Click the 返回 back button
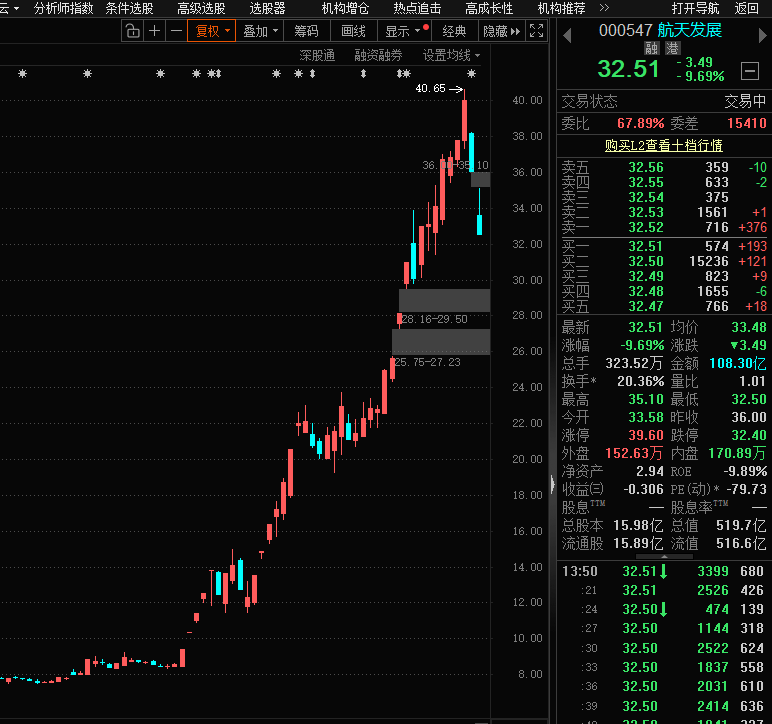This screenshot has height=724, width=772. pyautogui.click(x=746, y=8)
